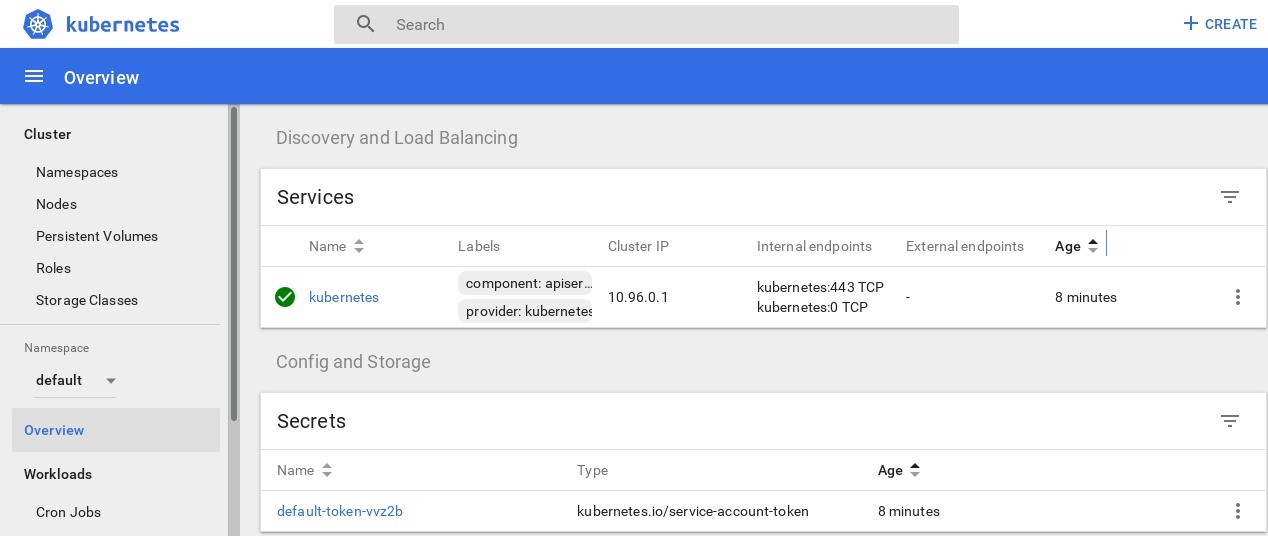This screenshot has width=1268, height=536.
Task: Click the Cluster sidebar heading
Action: point(47,134)
